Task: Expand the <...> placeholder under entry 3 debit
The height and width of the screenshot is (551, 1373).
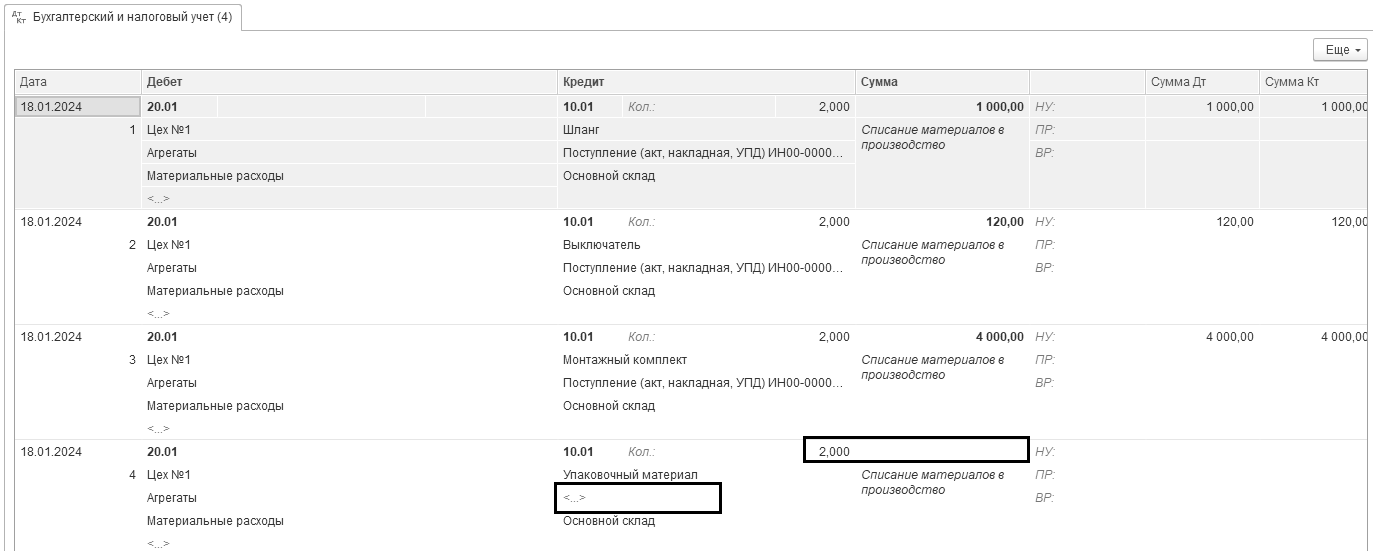Action: (158, 429)
